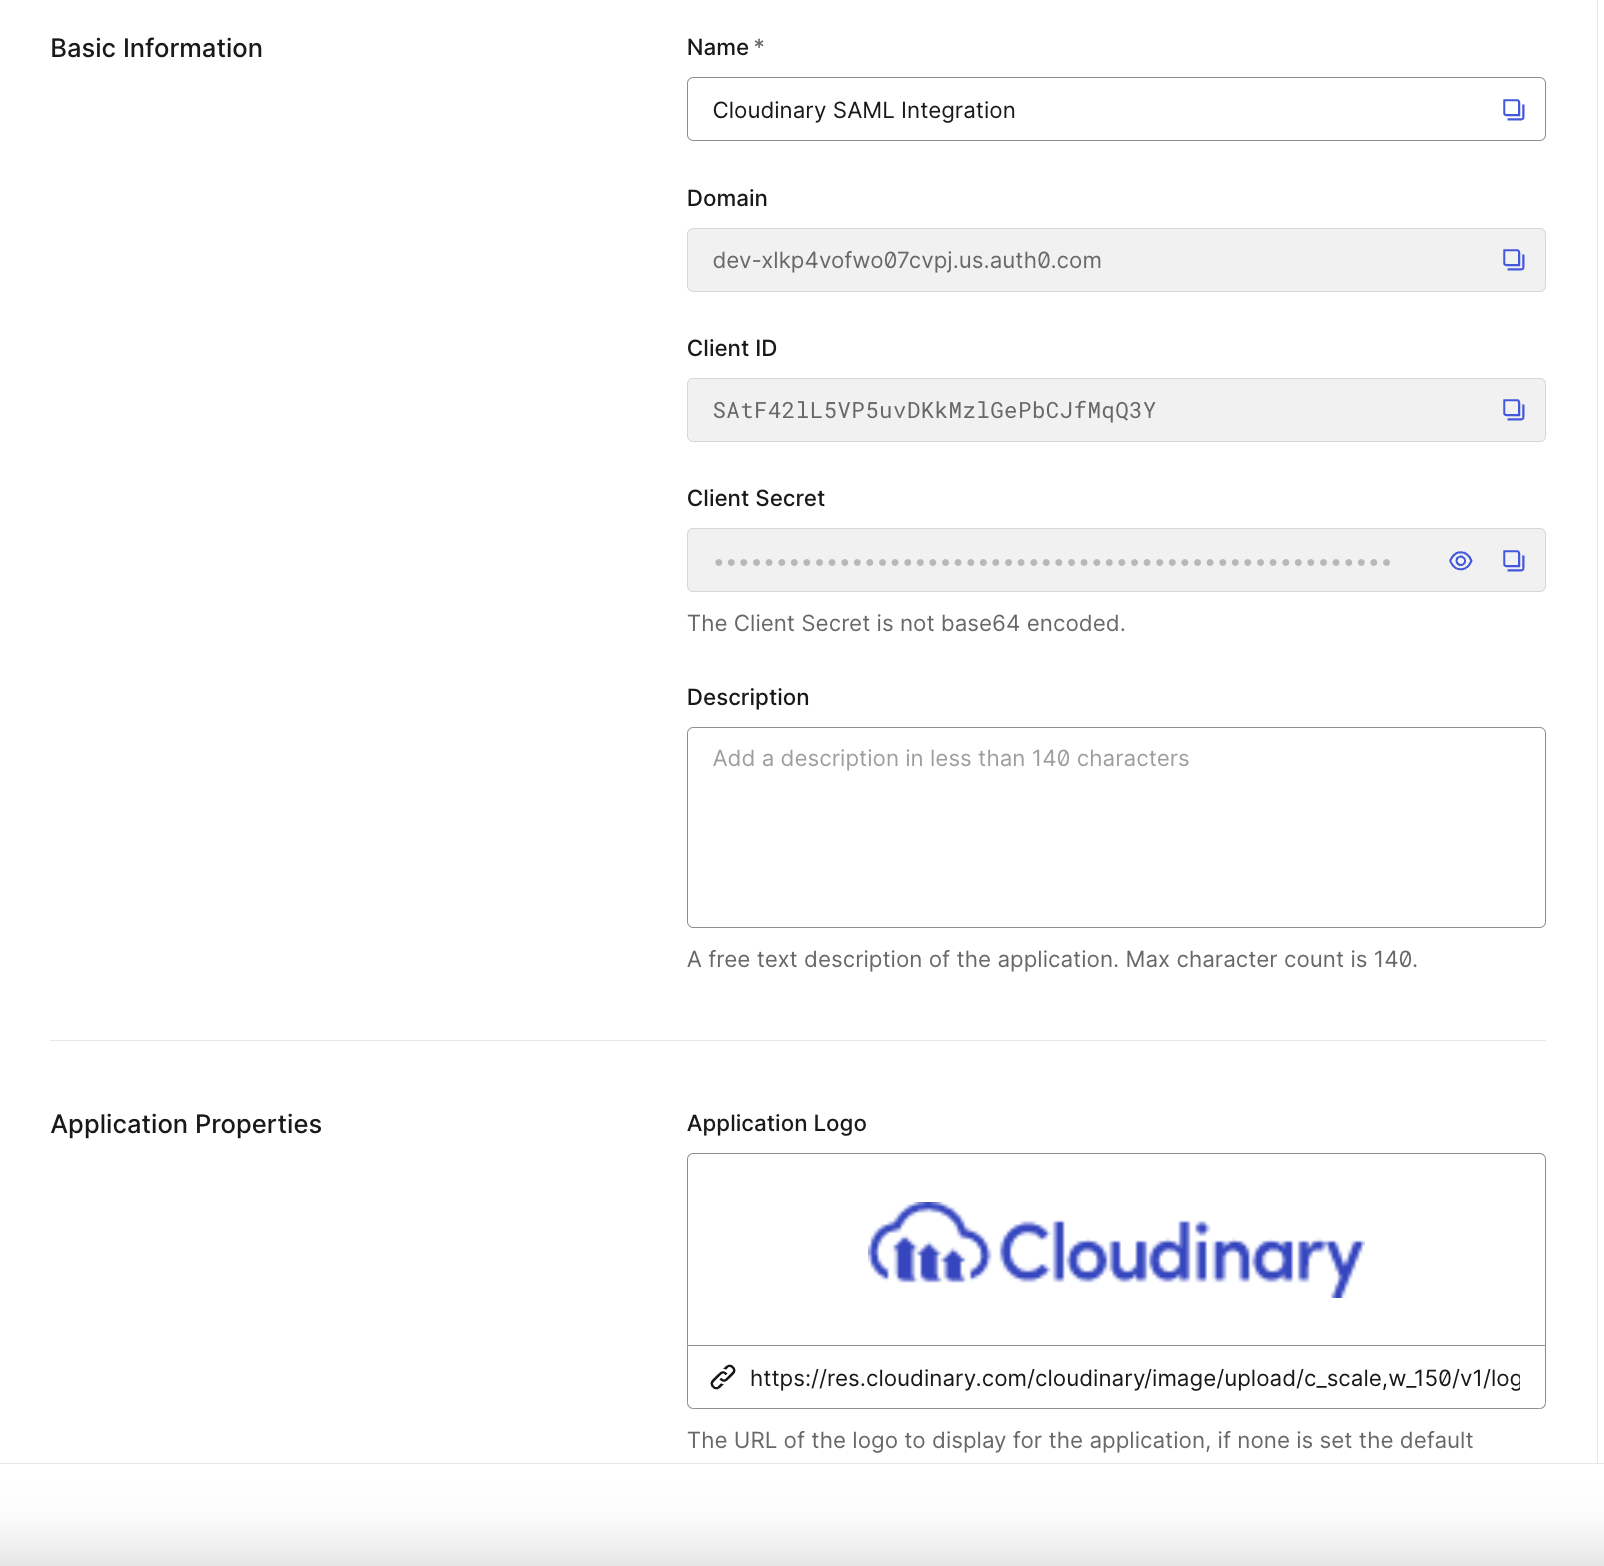Click the Cloudinary logo preview image

tap(1116, 1250)
